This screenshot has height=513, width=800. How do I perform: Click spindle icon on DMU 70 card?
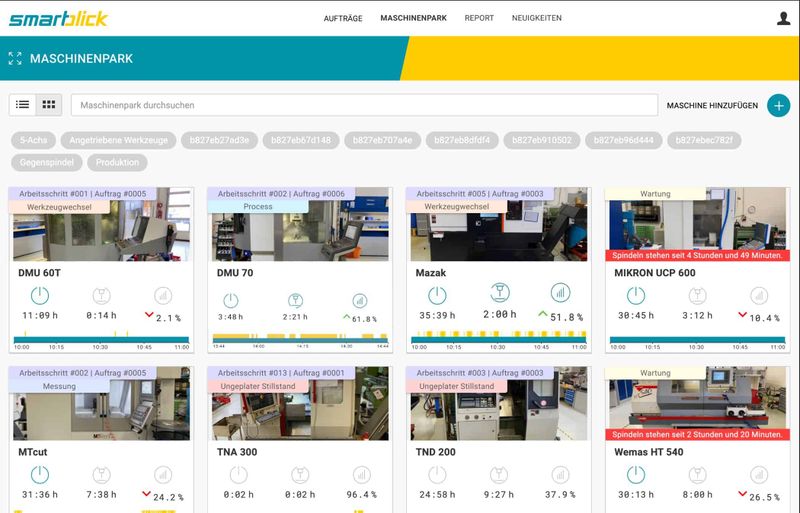coord(296,300)
